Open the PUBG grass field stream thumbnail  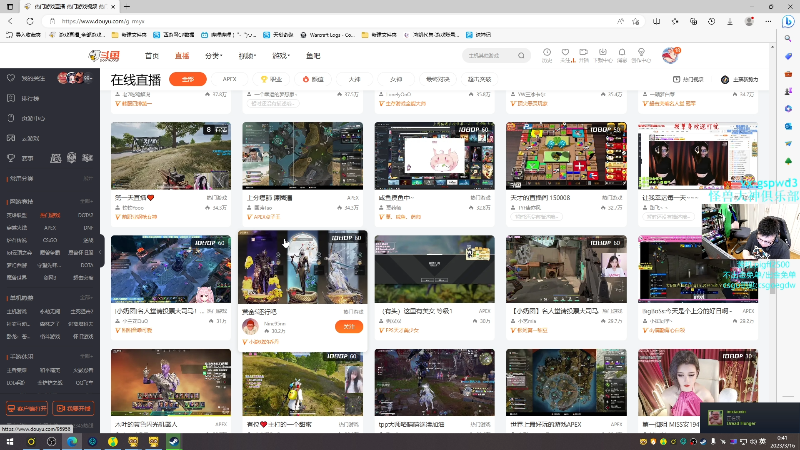(171, 156)
